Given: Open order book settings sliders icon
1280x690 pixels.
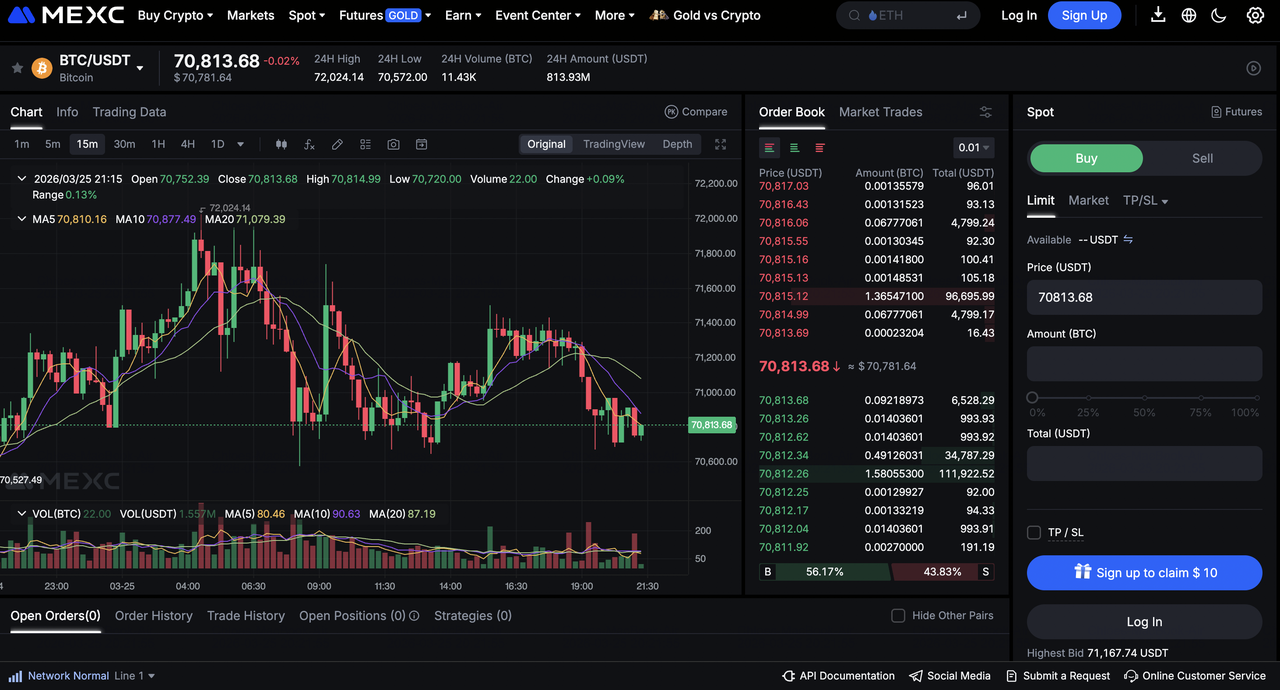Looking at the screenshot, I should 986,112.
